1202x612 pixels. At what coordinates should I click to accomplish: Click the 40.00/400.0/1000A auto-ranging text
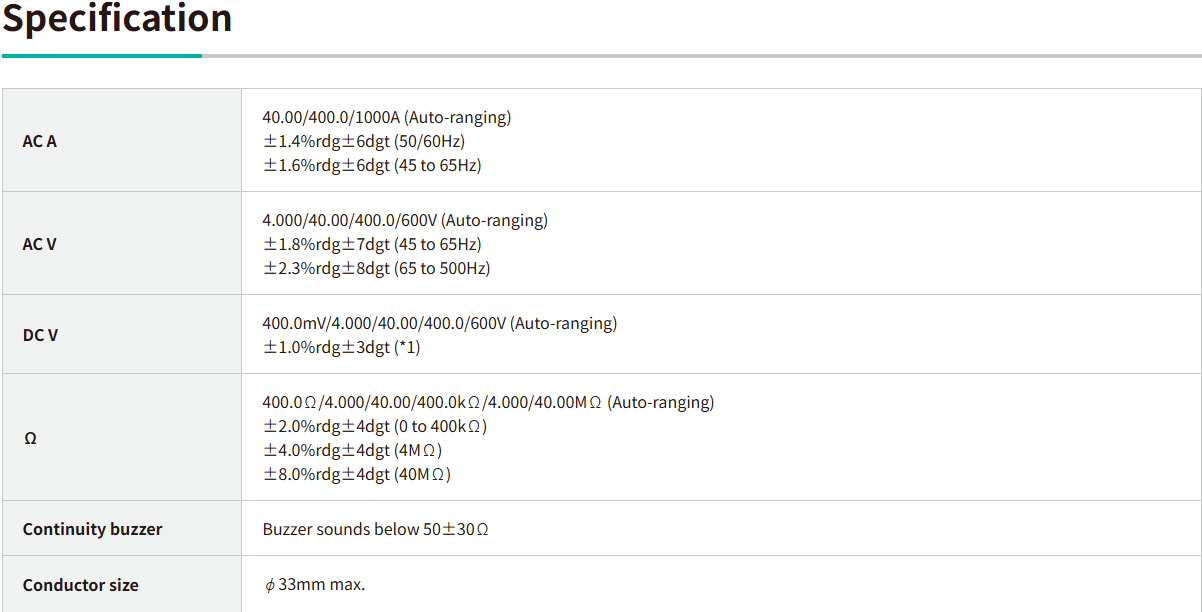(386, 117)
